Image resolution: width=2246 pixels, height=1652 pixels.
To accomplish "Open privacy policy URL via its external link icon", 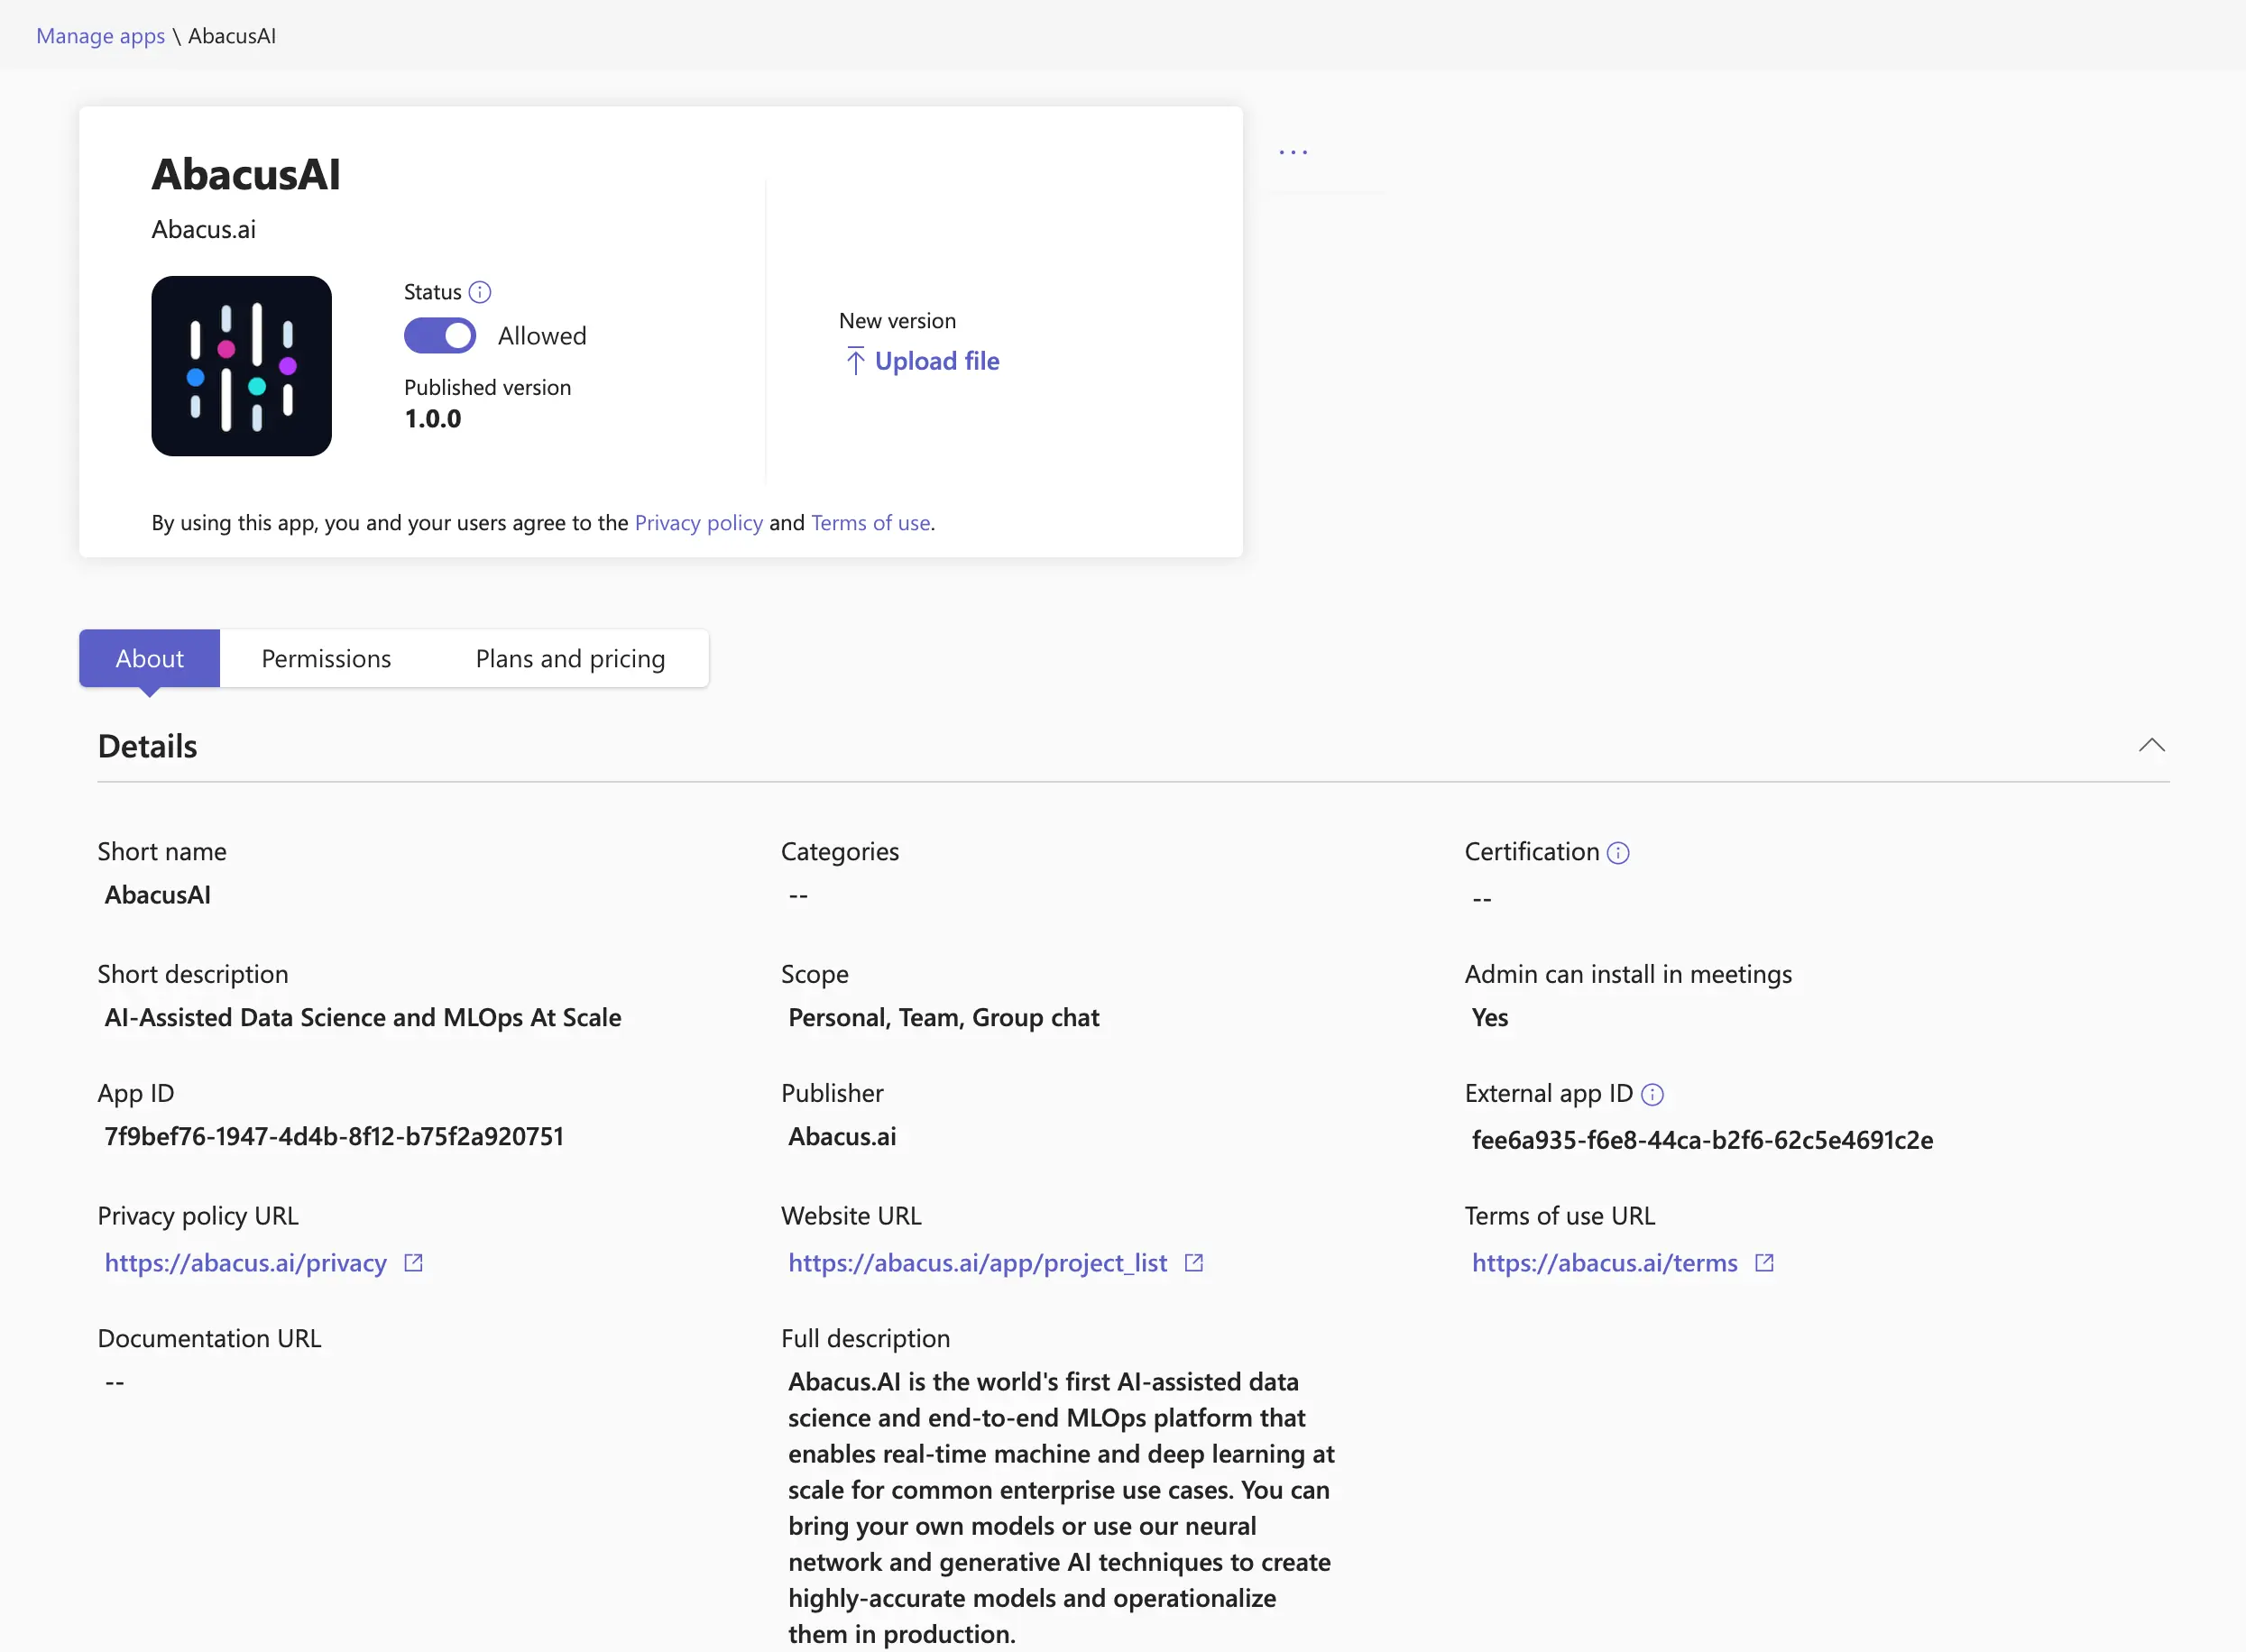I will pos(414,1262).
